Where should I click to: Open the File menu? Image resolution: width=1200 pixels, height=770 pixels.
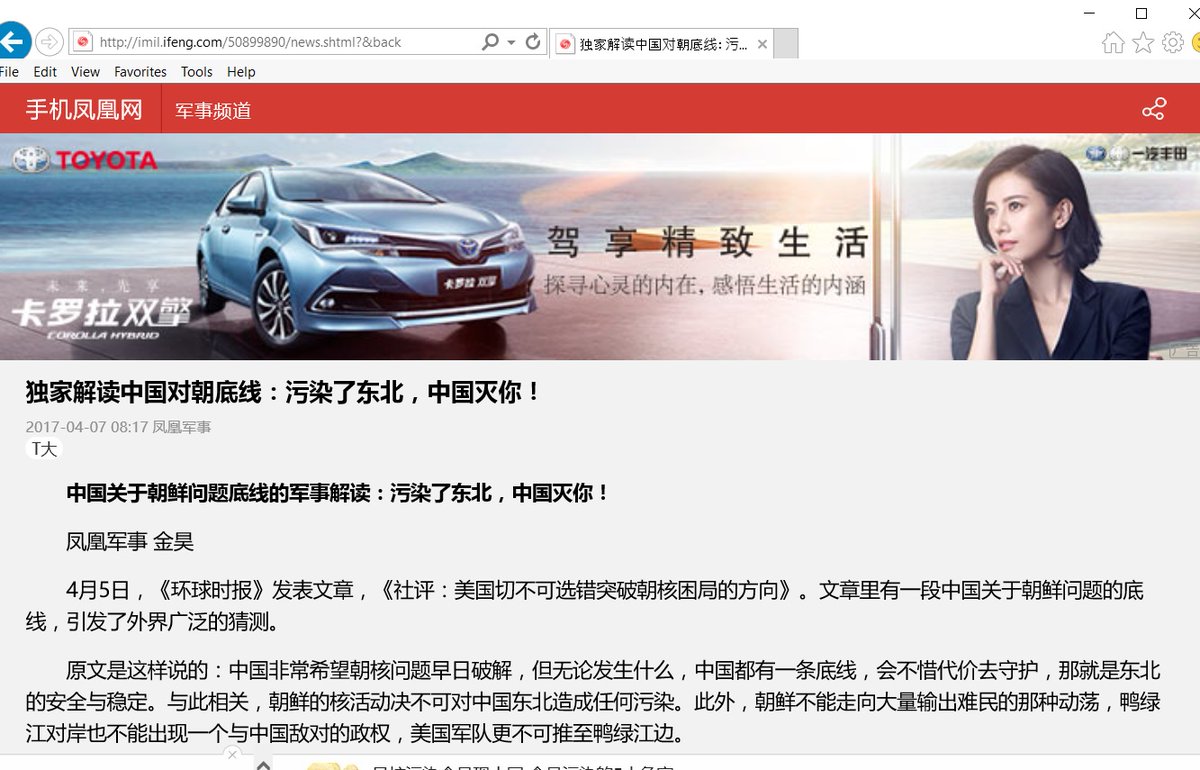tap(9, 71)
